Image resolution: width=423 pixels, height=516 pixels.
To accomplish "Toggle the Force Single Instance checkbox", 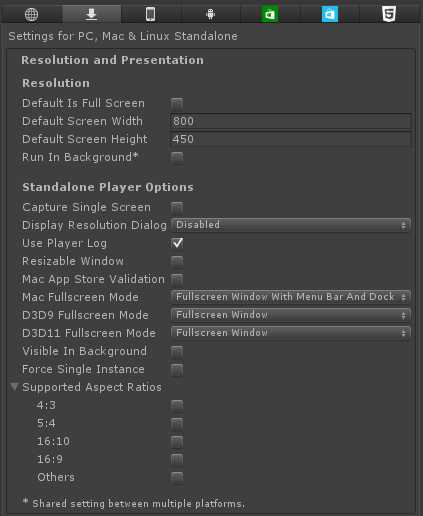I will (x=177, y=369).
